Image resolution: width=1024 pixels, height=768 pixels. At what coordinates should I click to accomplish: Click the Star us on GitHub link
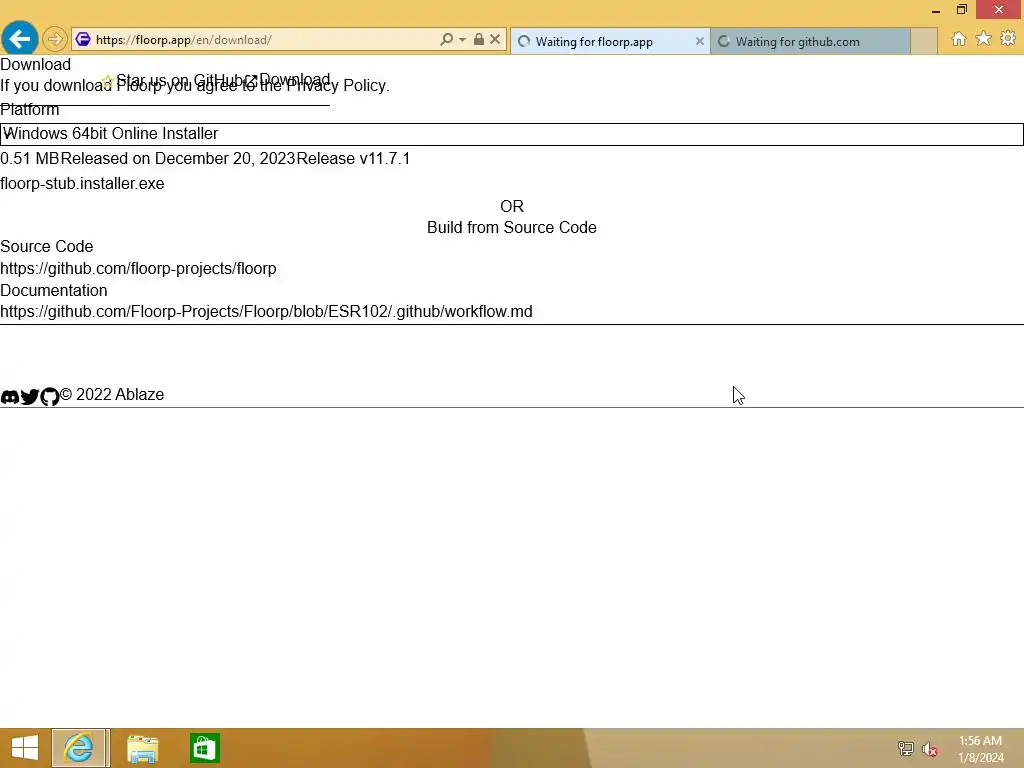click(x=180, y=80)
